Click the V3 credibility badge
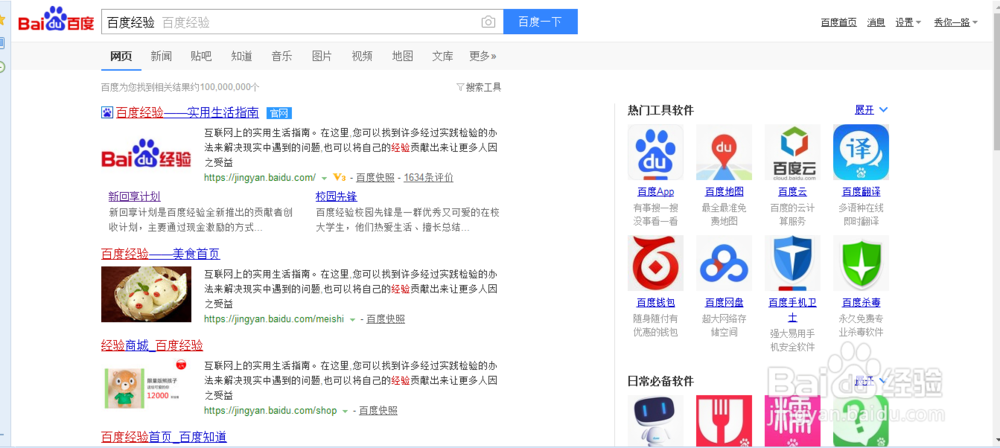The width and height of the screenshot is (1000, 448). (339, 177)
